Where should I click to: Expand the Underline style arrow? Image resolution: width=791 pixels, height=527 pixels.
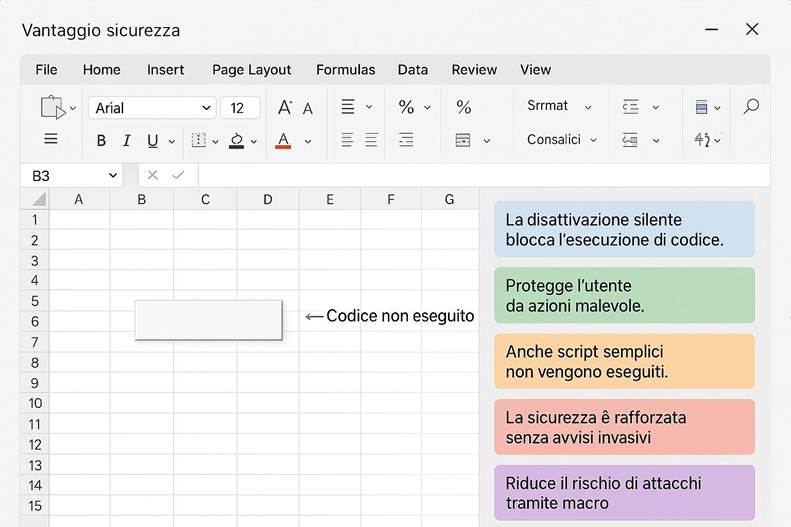click(x=172, y=142)
